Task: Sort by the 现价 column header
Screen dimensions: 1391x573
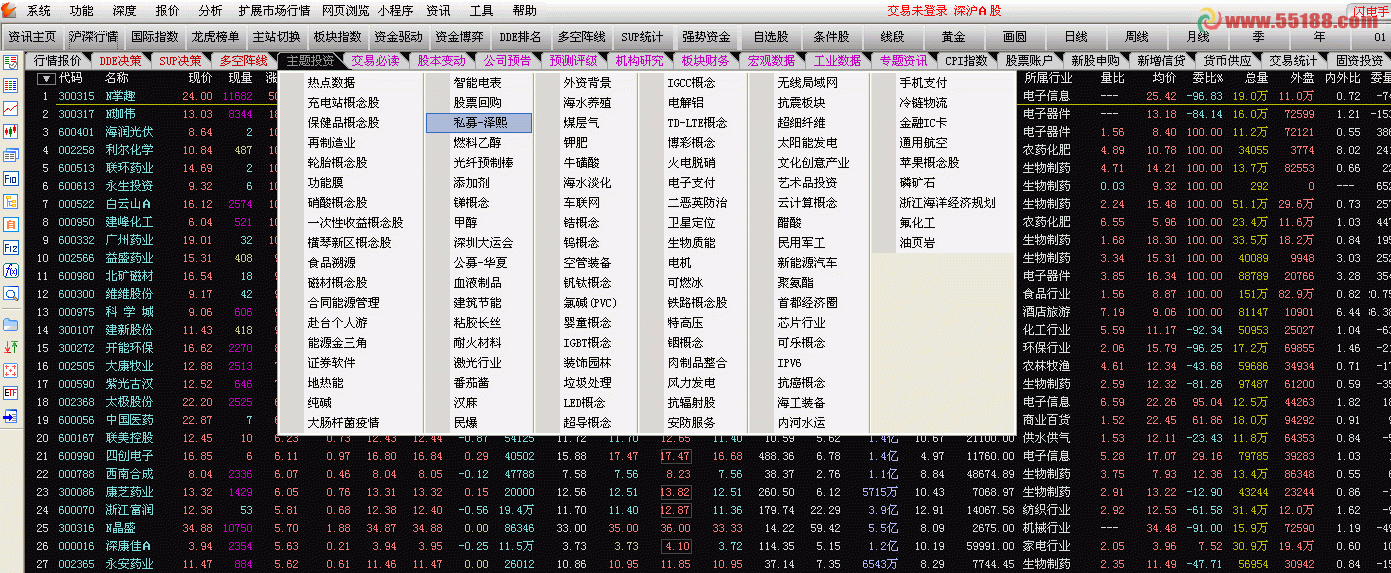Action: [x=201, y=78]
